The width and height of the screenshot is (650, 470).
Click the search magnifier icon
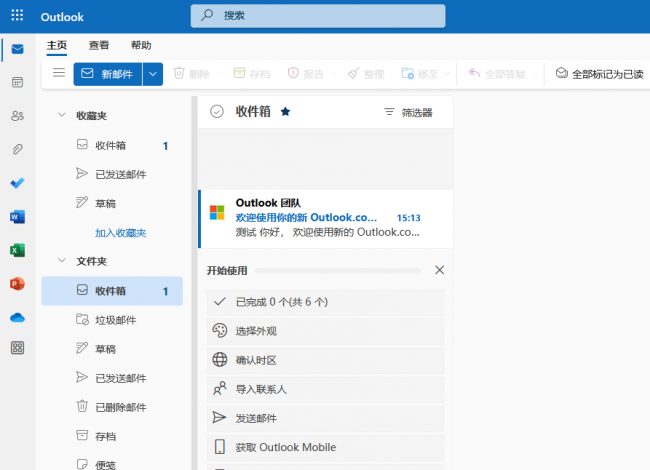207,15
